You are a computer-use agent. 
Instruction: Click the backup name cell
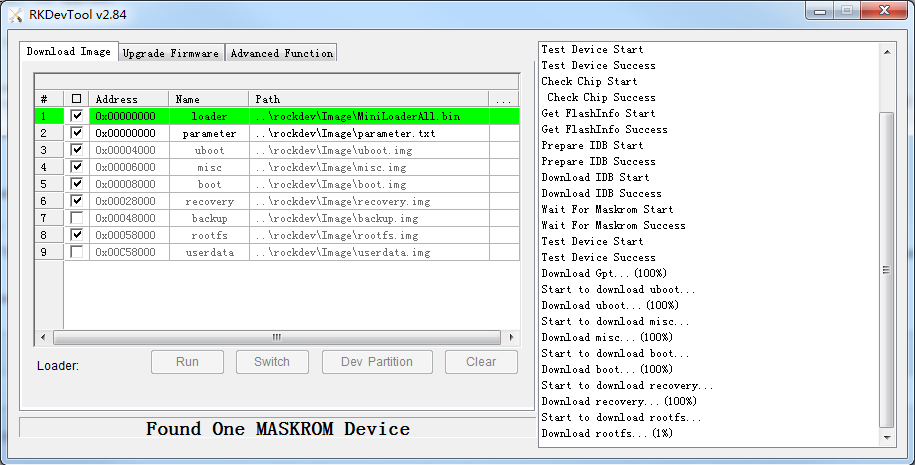[x=209, y=218]
